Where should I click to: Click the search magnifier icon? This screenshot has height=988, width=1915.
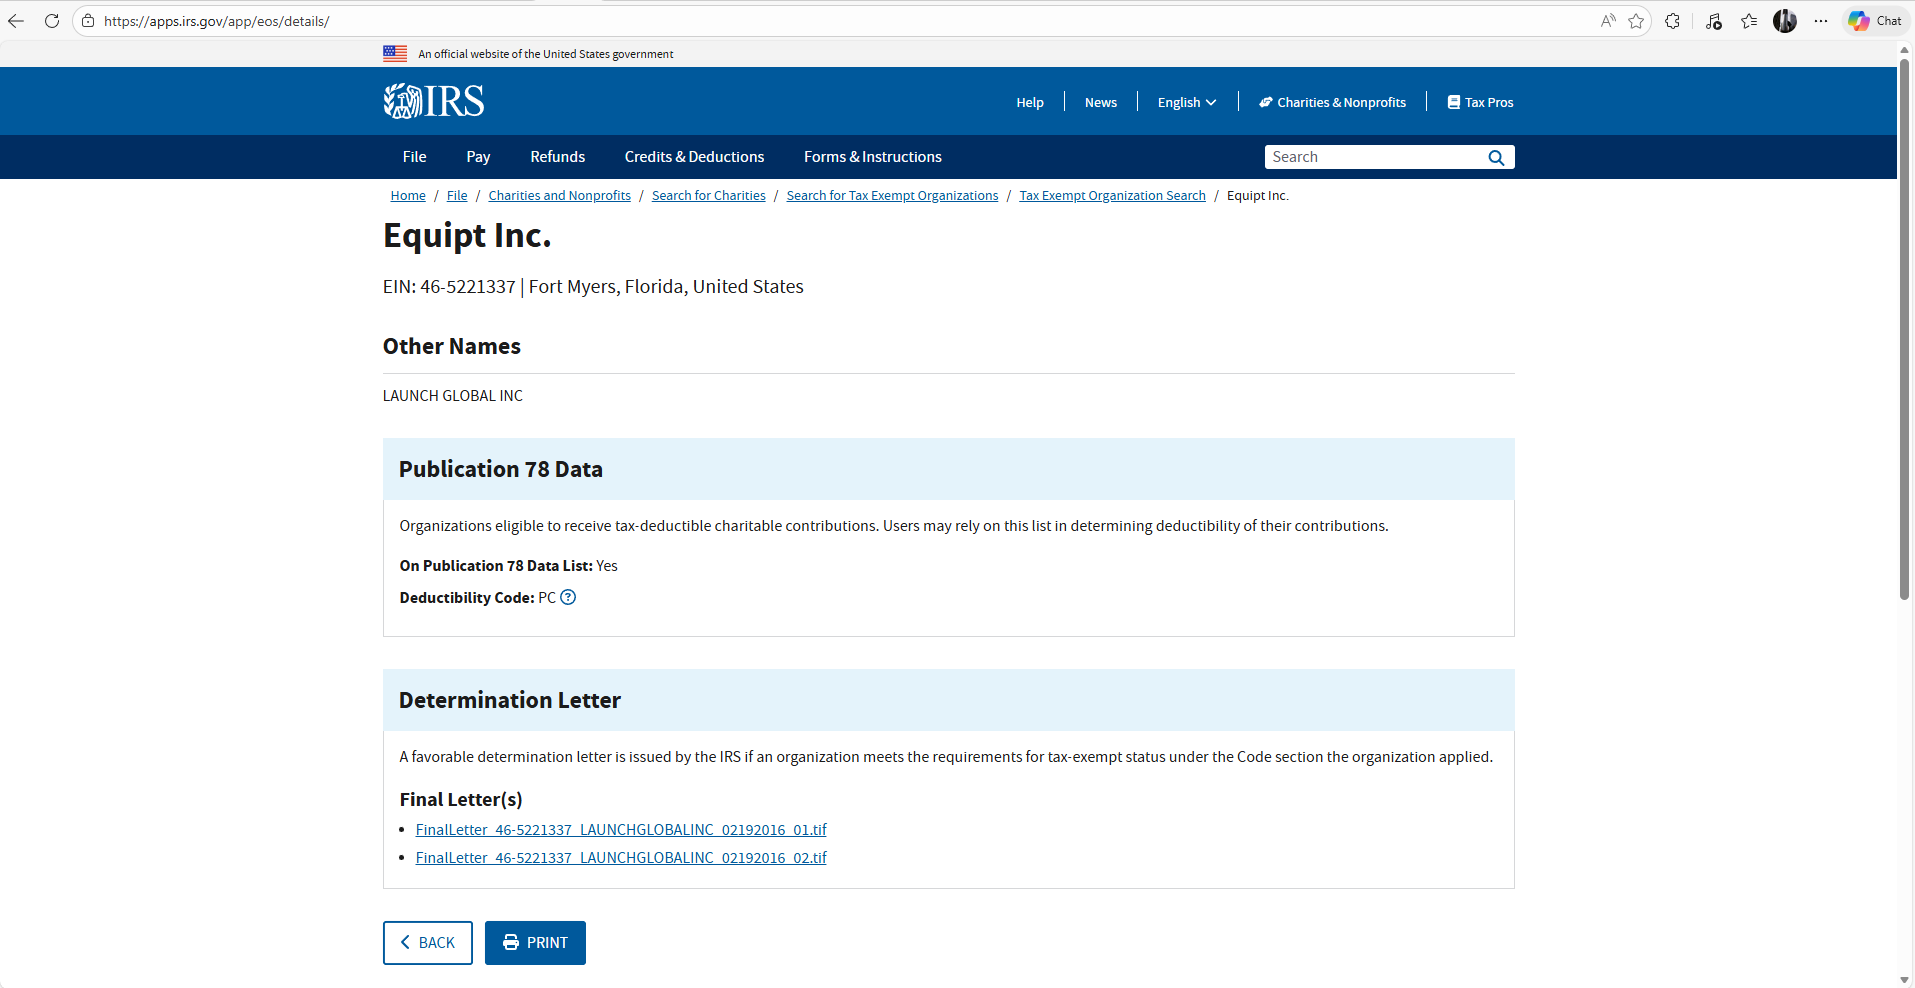pyautogui.click(x=1496, y=157)
